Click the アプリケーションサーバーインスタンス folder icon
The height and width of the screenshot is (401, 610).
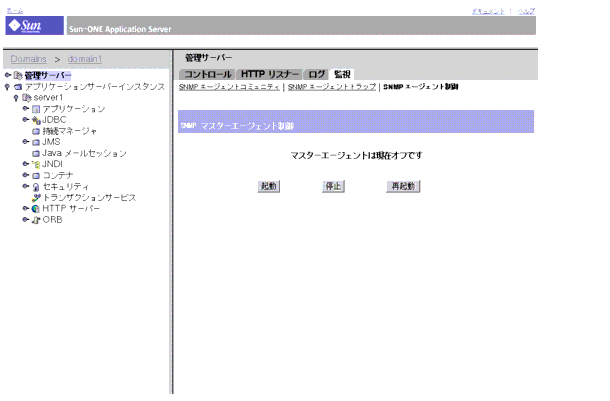pyautogui.click(x=18, y=87)
